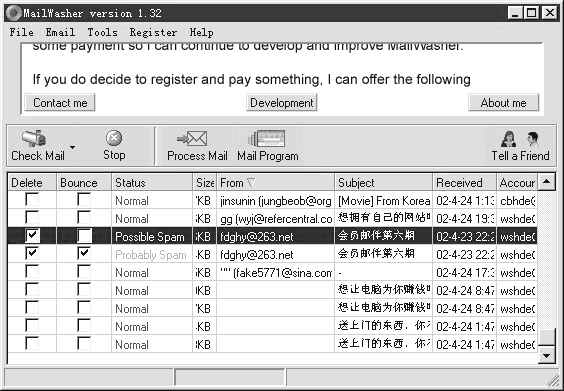Check Bounce on the Possible Spam row
This screenshot has width=564, height=391.
84,236
